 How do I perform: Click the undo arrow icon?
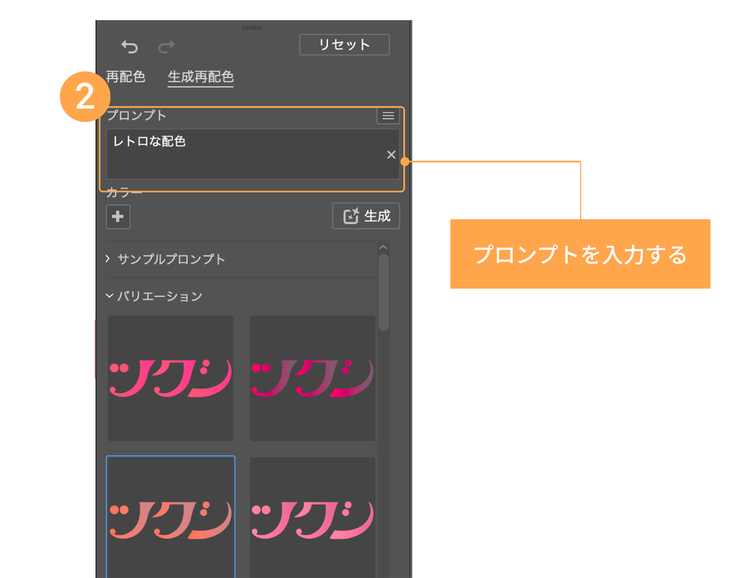[x=130, y=47]
